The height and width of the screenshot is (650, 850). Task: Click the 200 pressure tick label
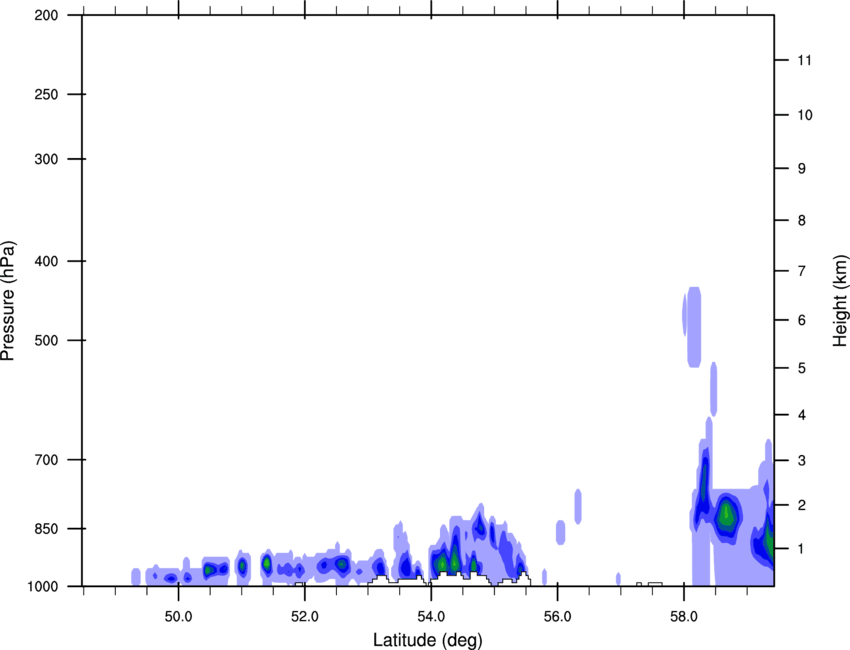[47, 15]
